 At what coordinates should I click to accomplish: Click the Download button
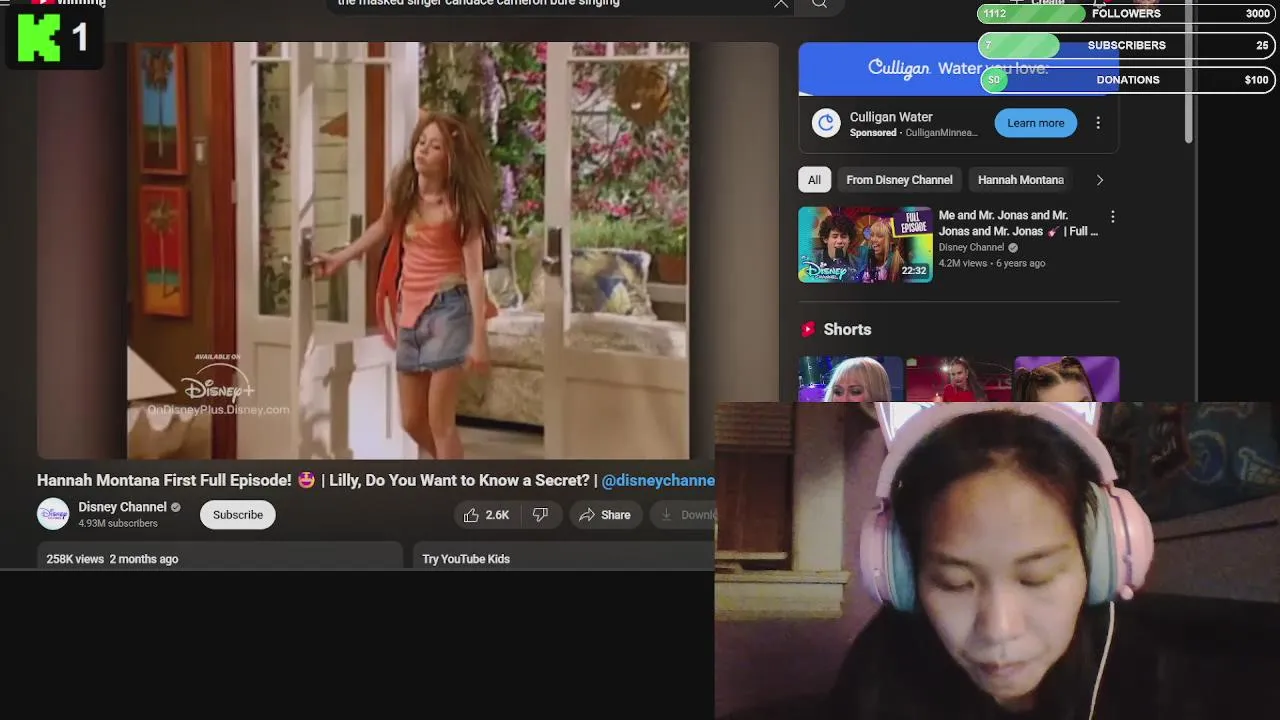tap(684, 515)
